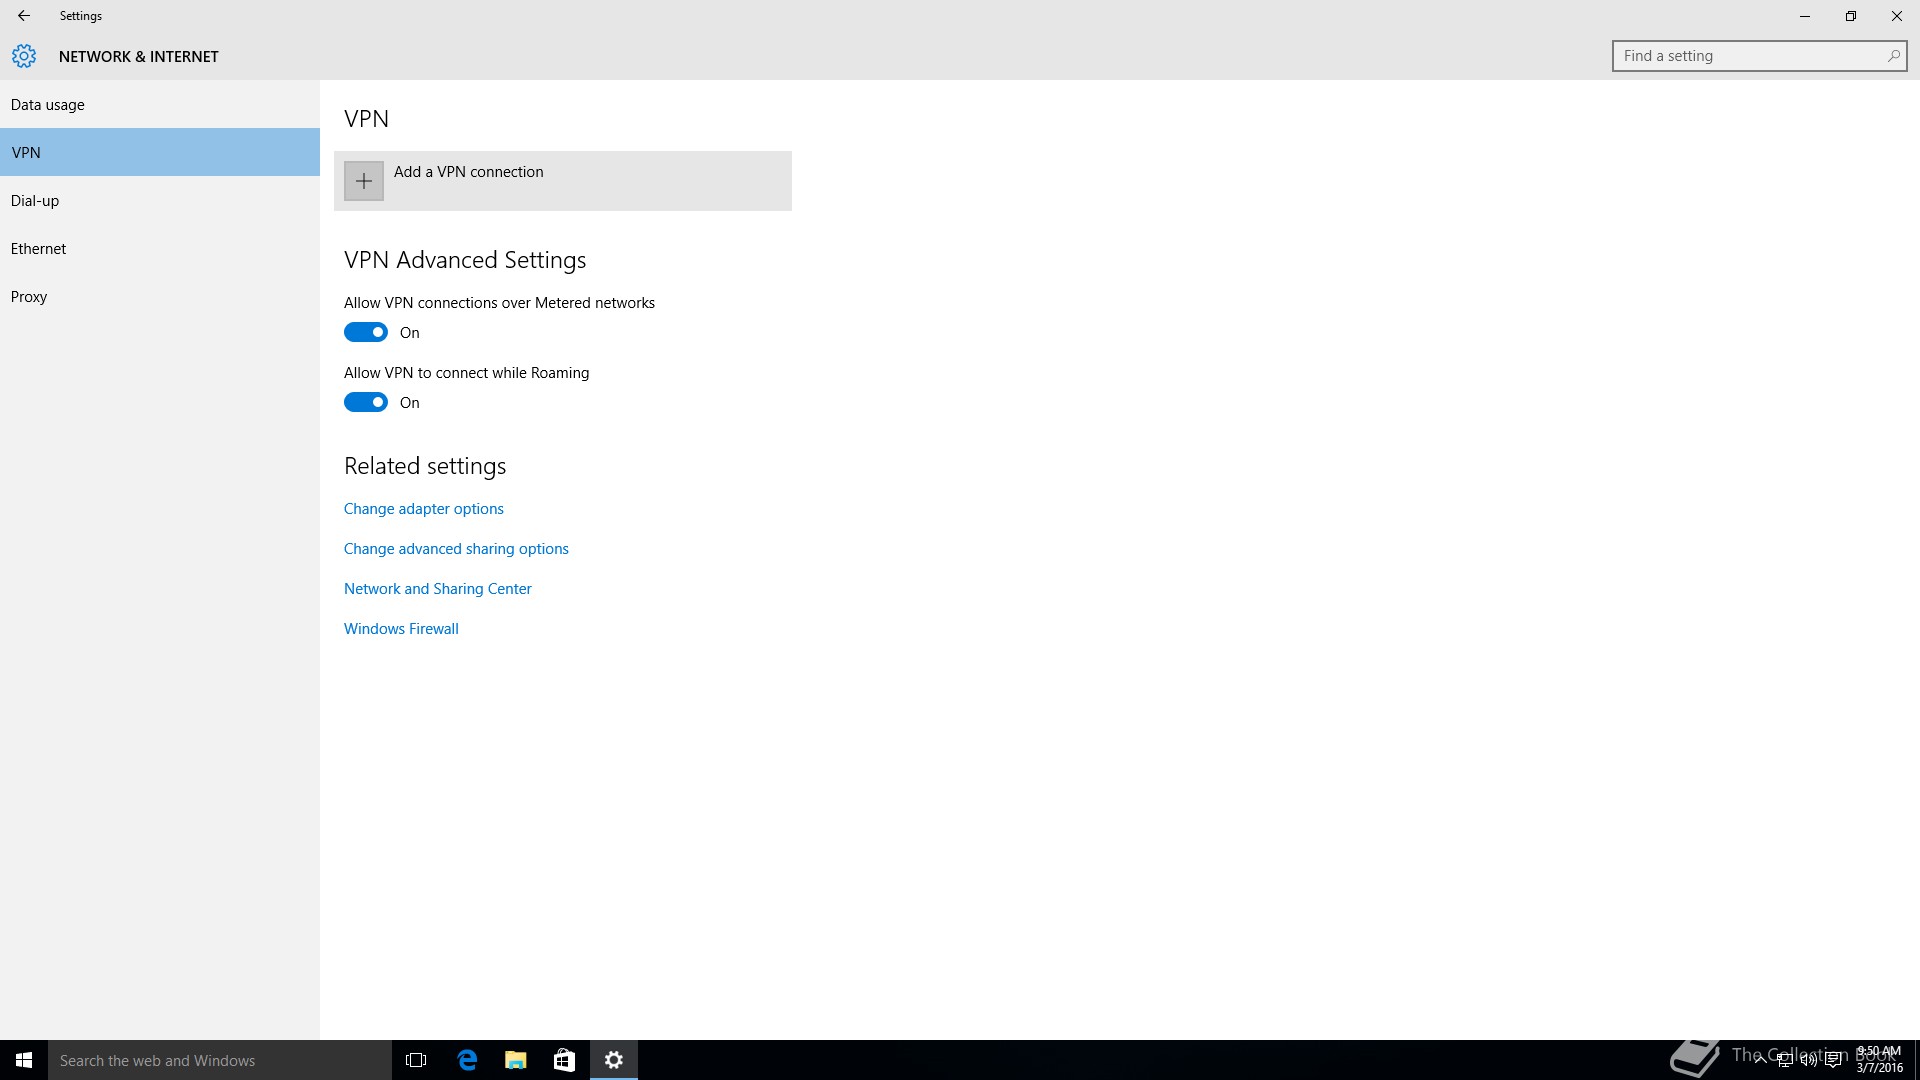The image size is (1920, 1080).
Task: Click the plus icon to add VPN
Action: [x=364, y=181]
